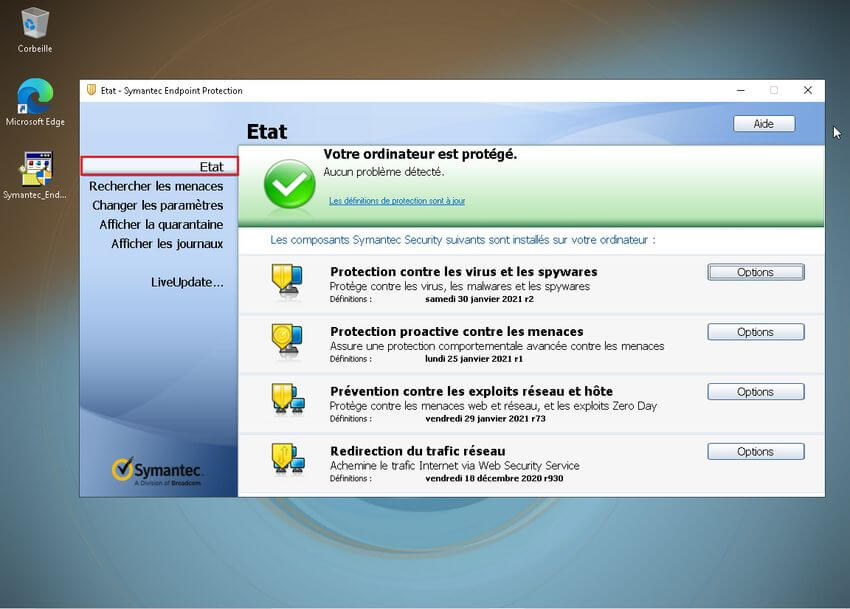Screen dimensions: 850x609
Task: Click the Aide help button
Action: tap(764, 124)
